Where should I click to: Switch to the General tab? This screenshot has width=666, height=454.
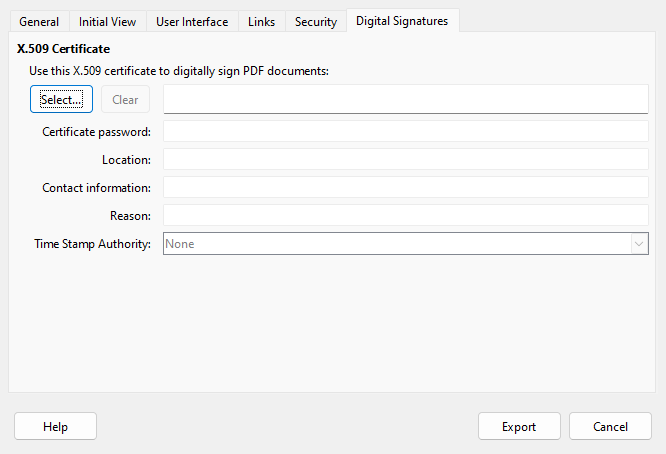tap(39, 22)
